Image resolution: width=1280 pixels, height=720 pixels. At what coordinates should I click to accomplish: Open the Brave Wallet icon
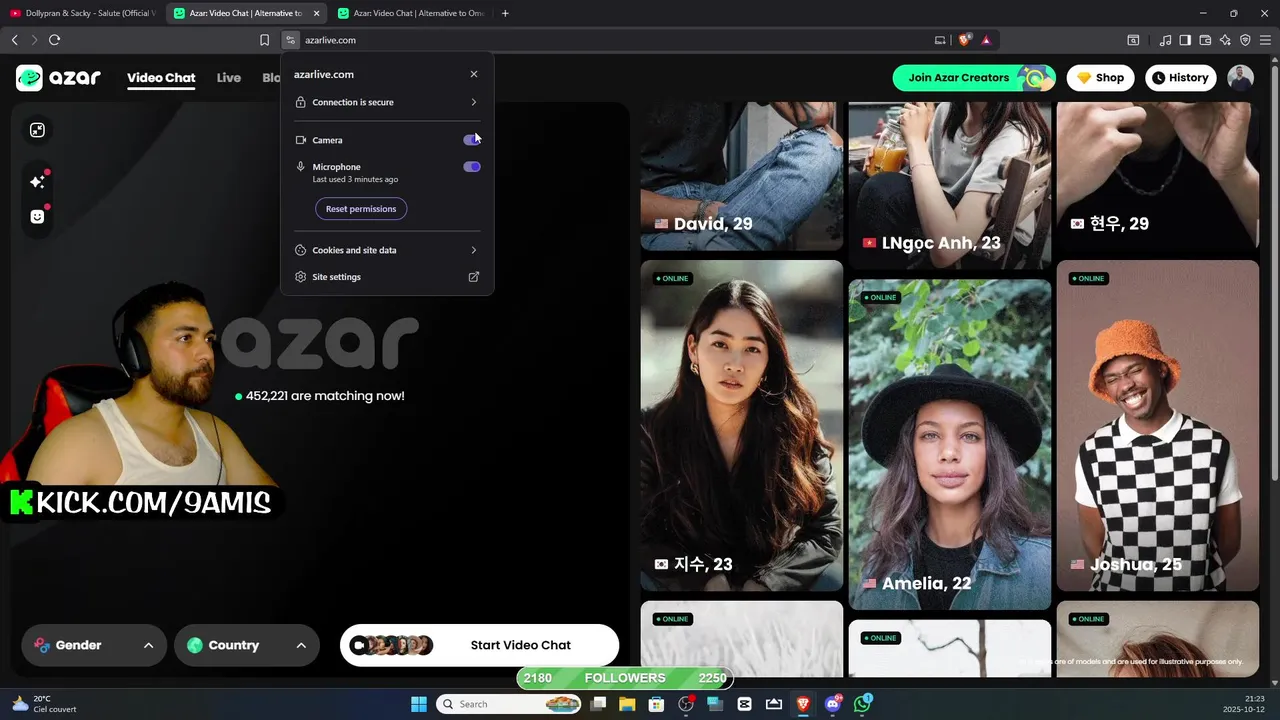tap(1205, 40)
